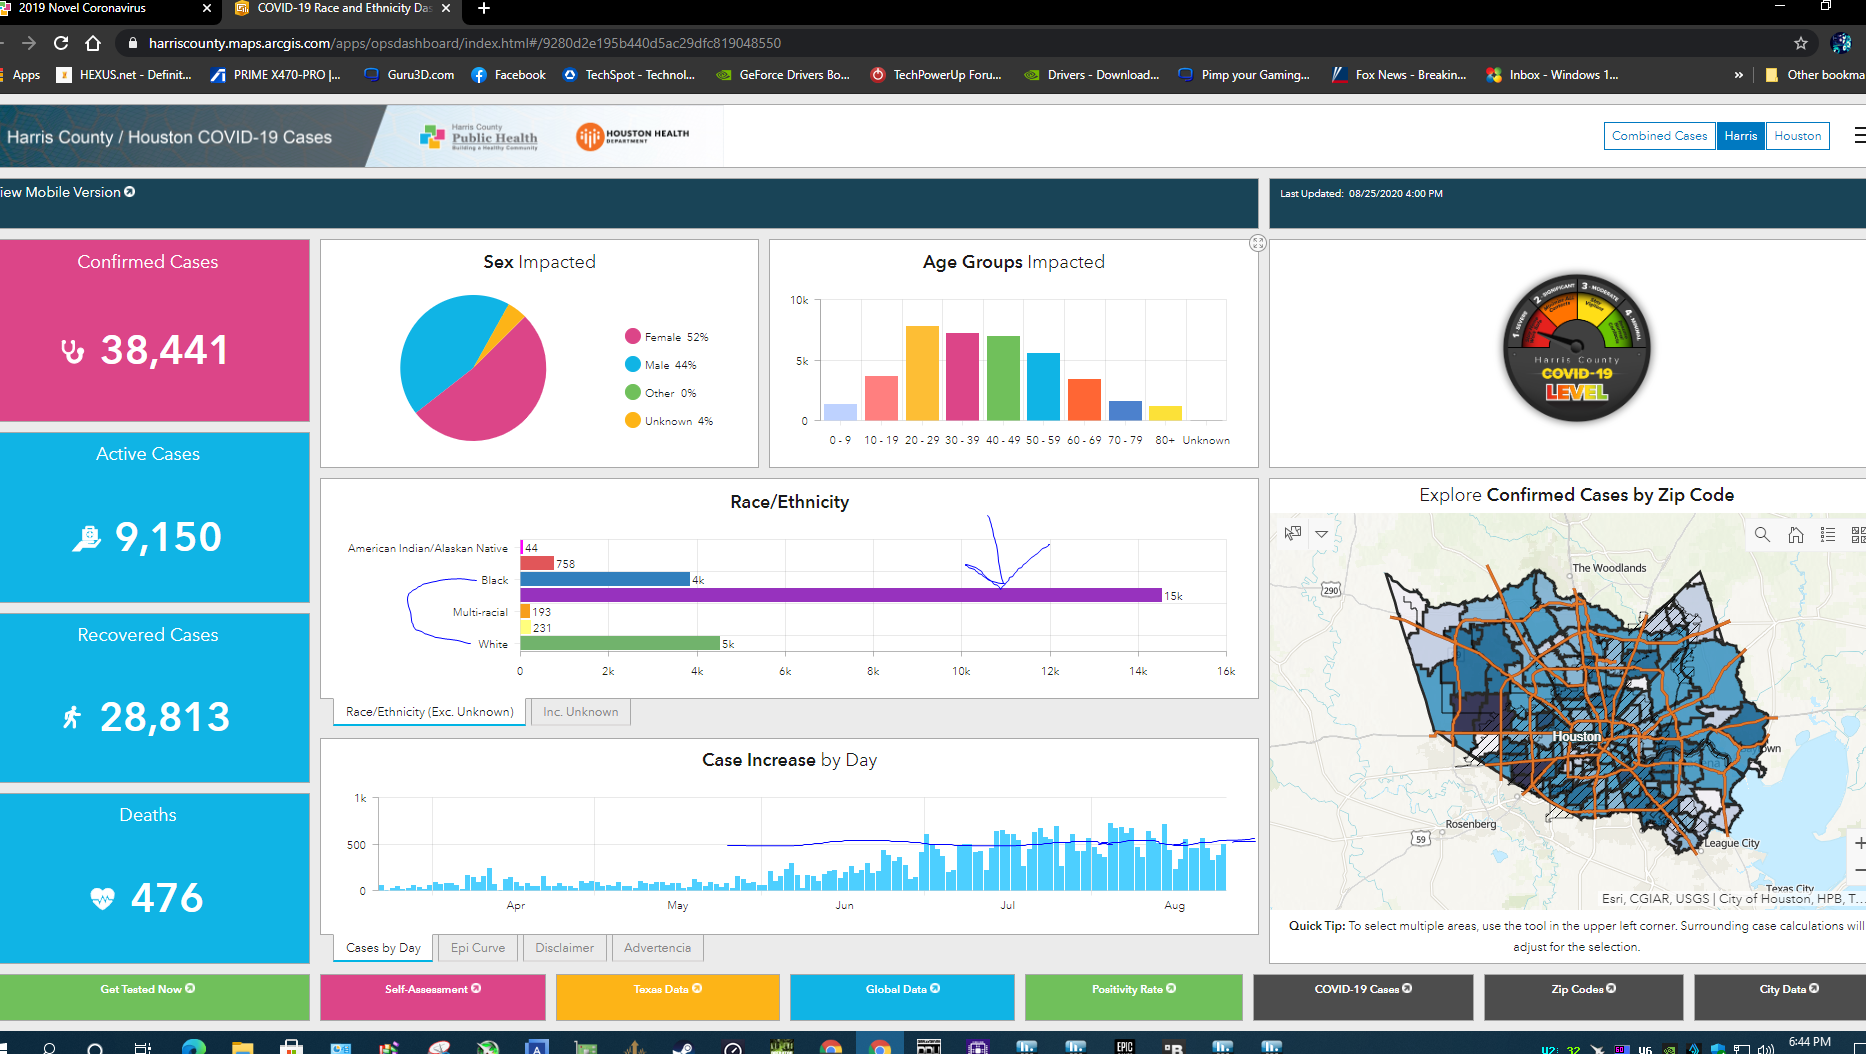Click the Harris County COVID-19 Level gauge
Image resolution: width=1866 pixels, height=1054 pixels.
[1577, 348]
